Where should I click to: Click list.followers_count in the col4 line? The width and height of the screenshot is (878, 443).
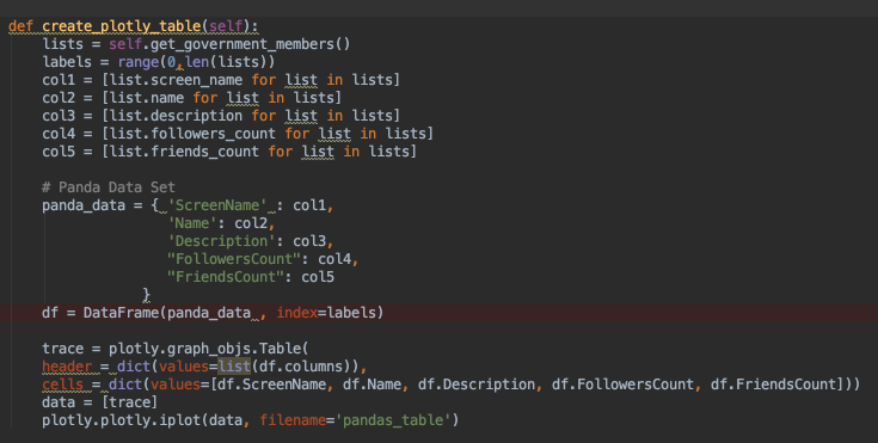[x=181, y=133]
